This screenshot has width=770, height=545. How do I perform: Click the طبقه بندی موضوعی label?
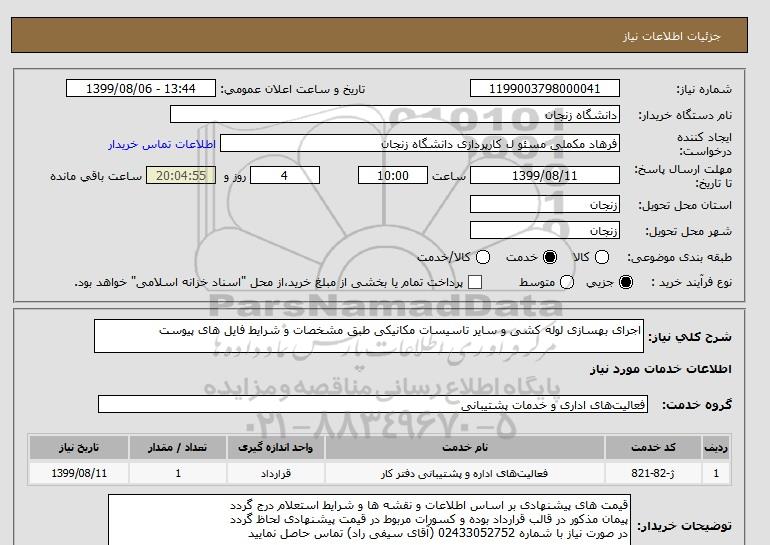(x=679, y=257)
